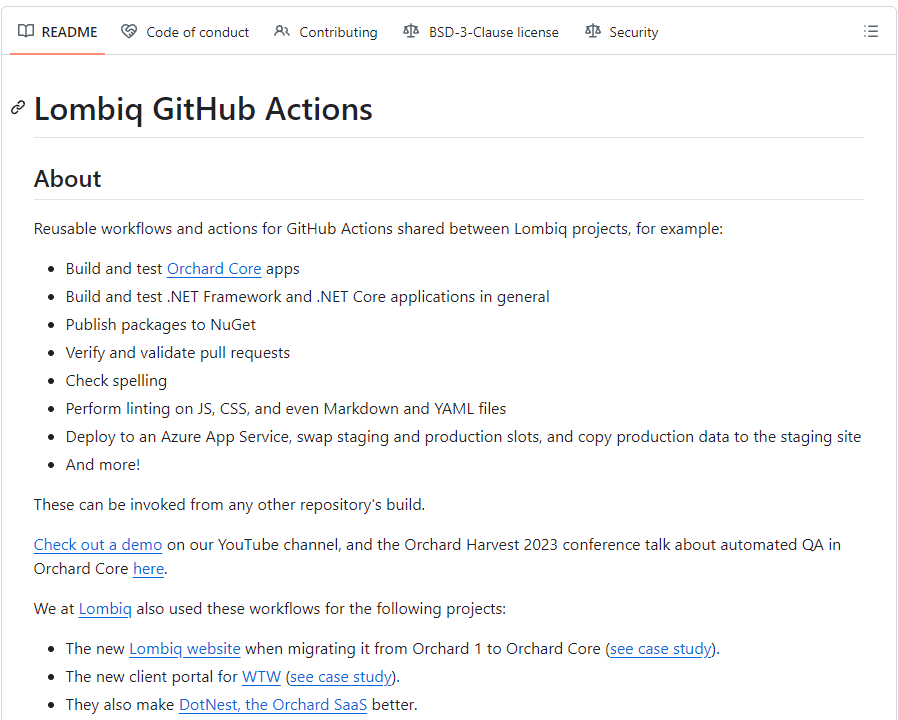Open the Lombiq website link
The image size is (898, 720).
(x=184, y=649)
